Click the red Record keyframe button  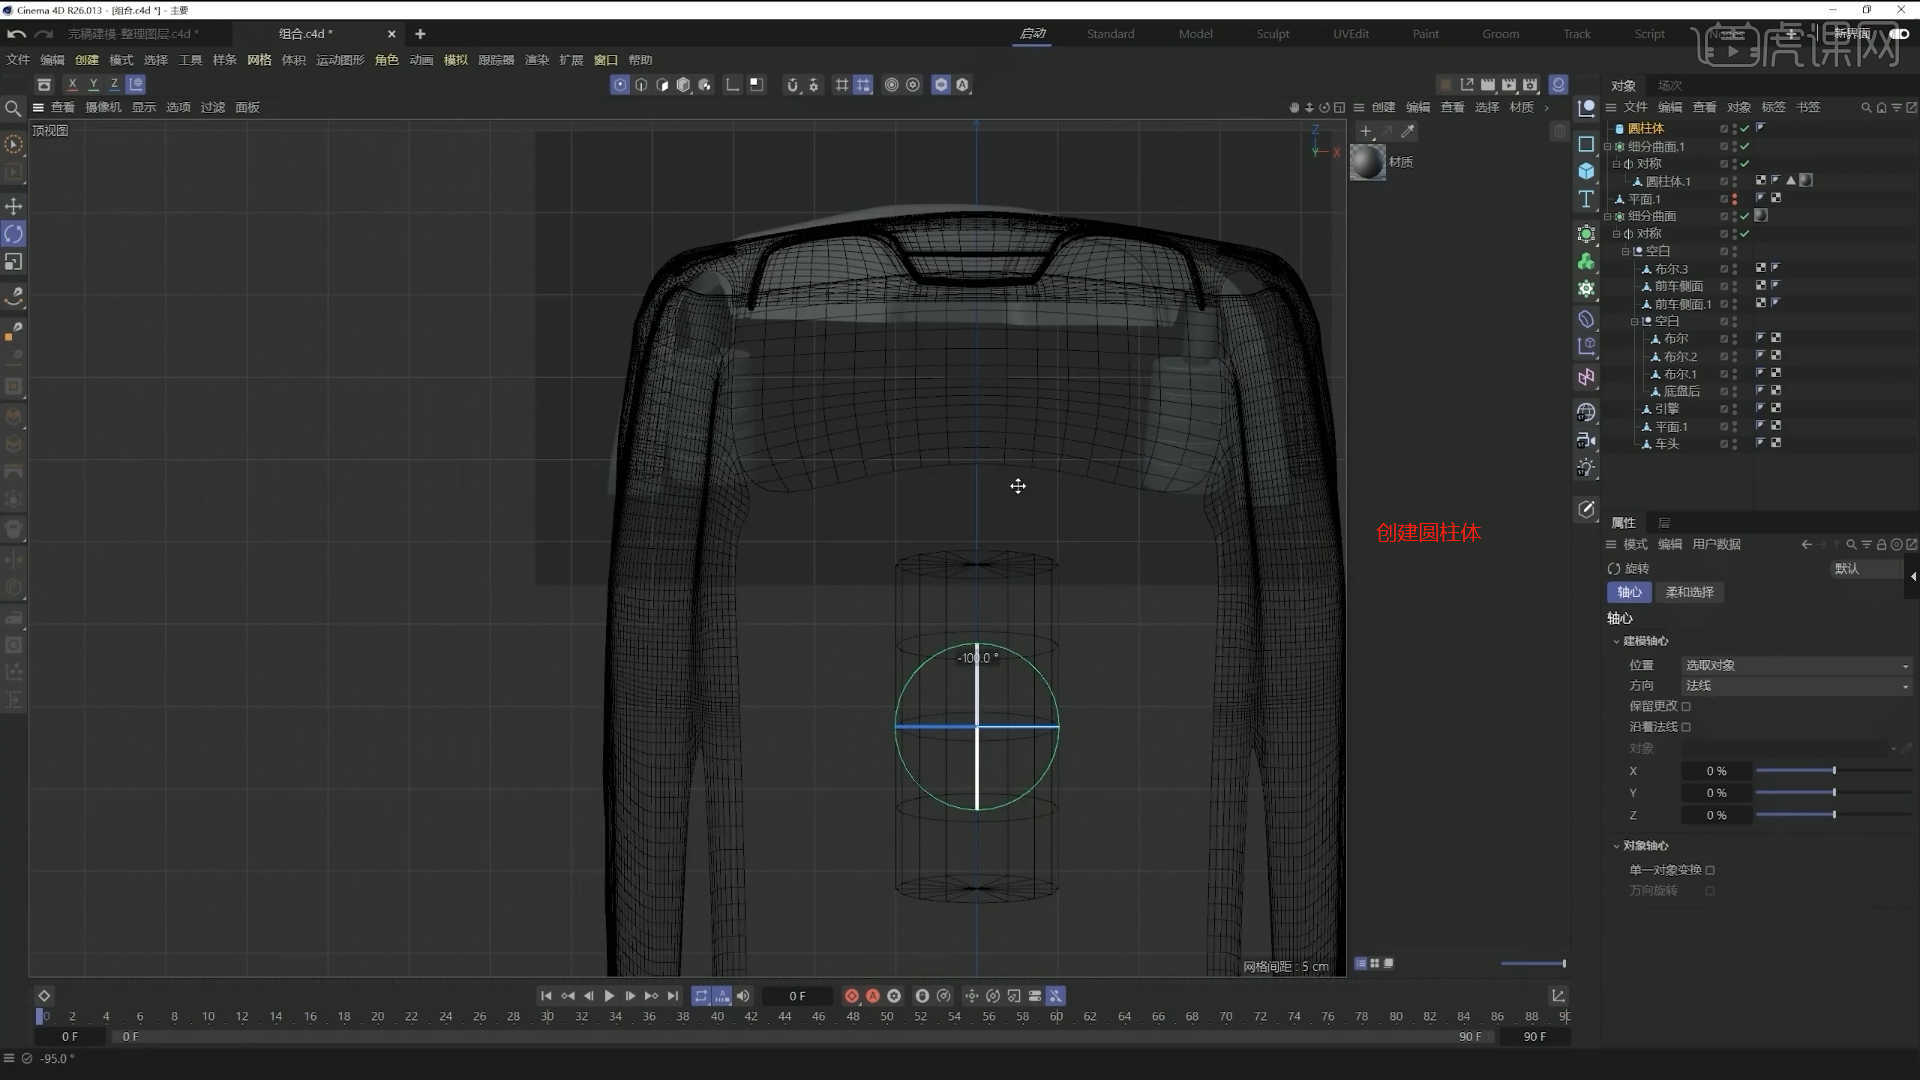[x=851, y=996]
